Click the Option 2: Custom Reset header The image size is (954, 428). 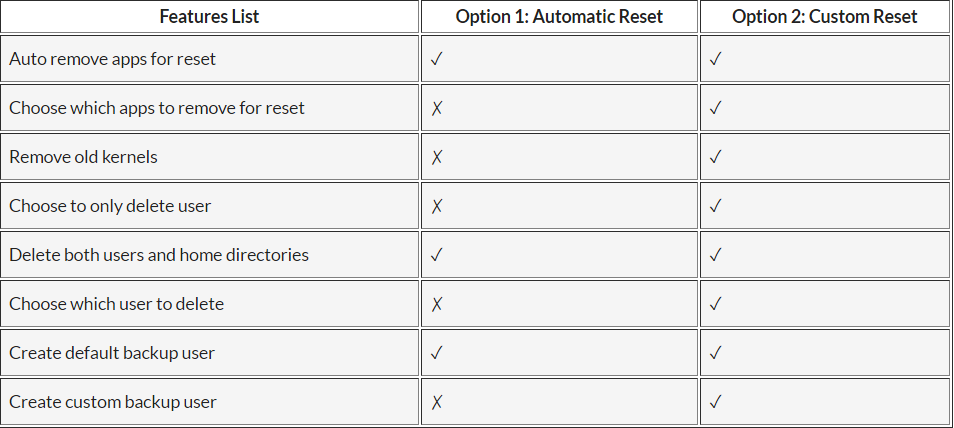(x=824, y=17)
